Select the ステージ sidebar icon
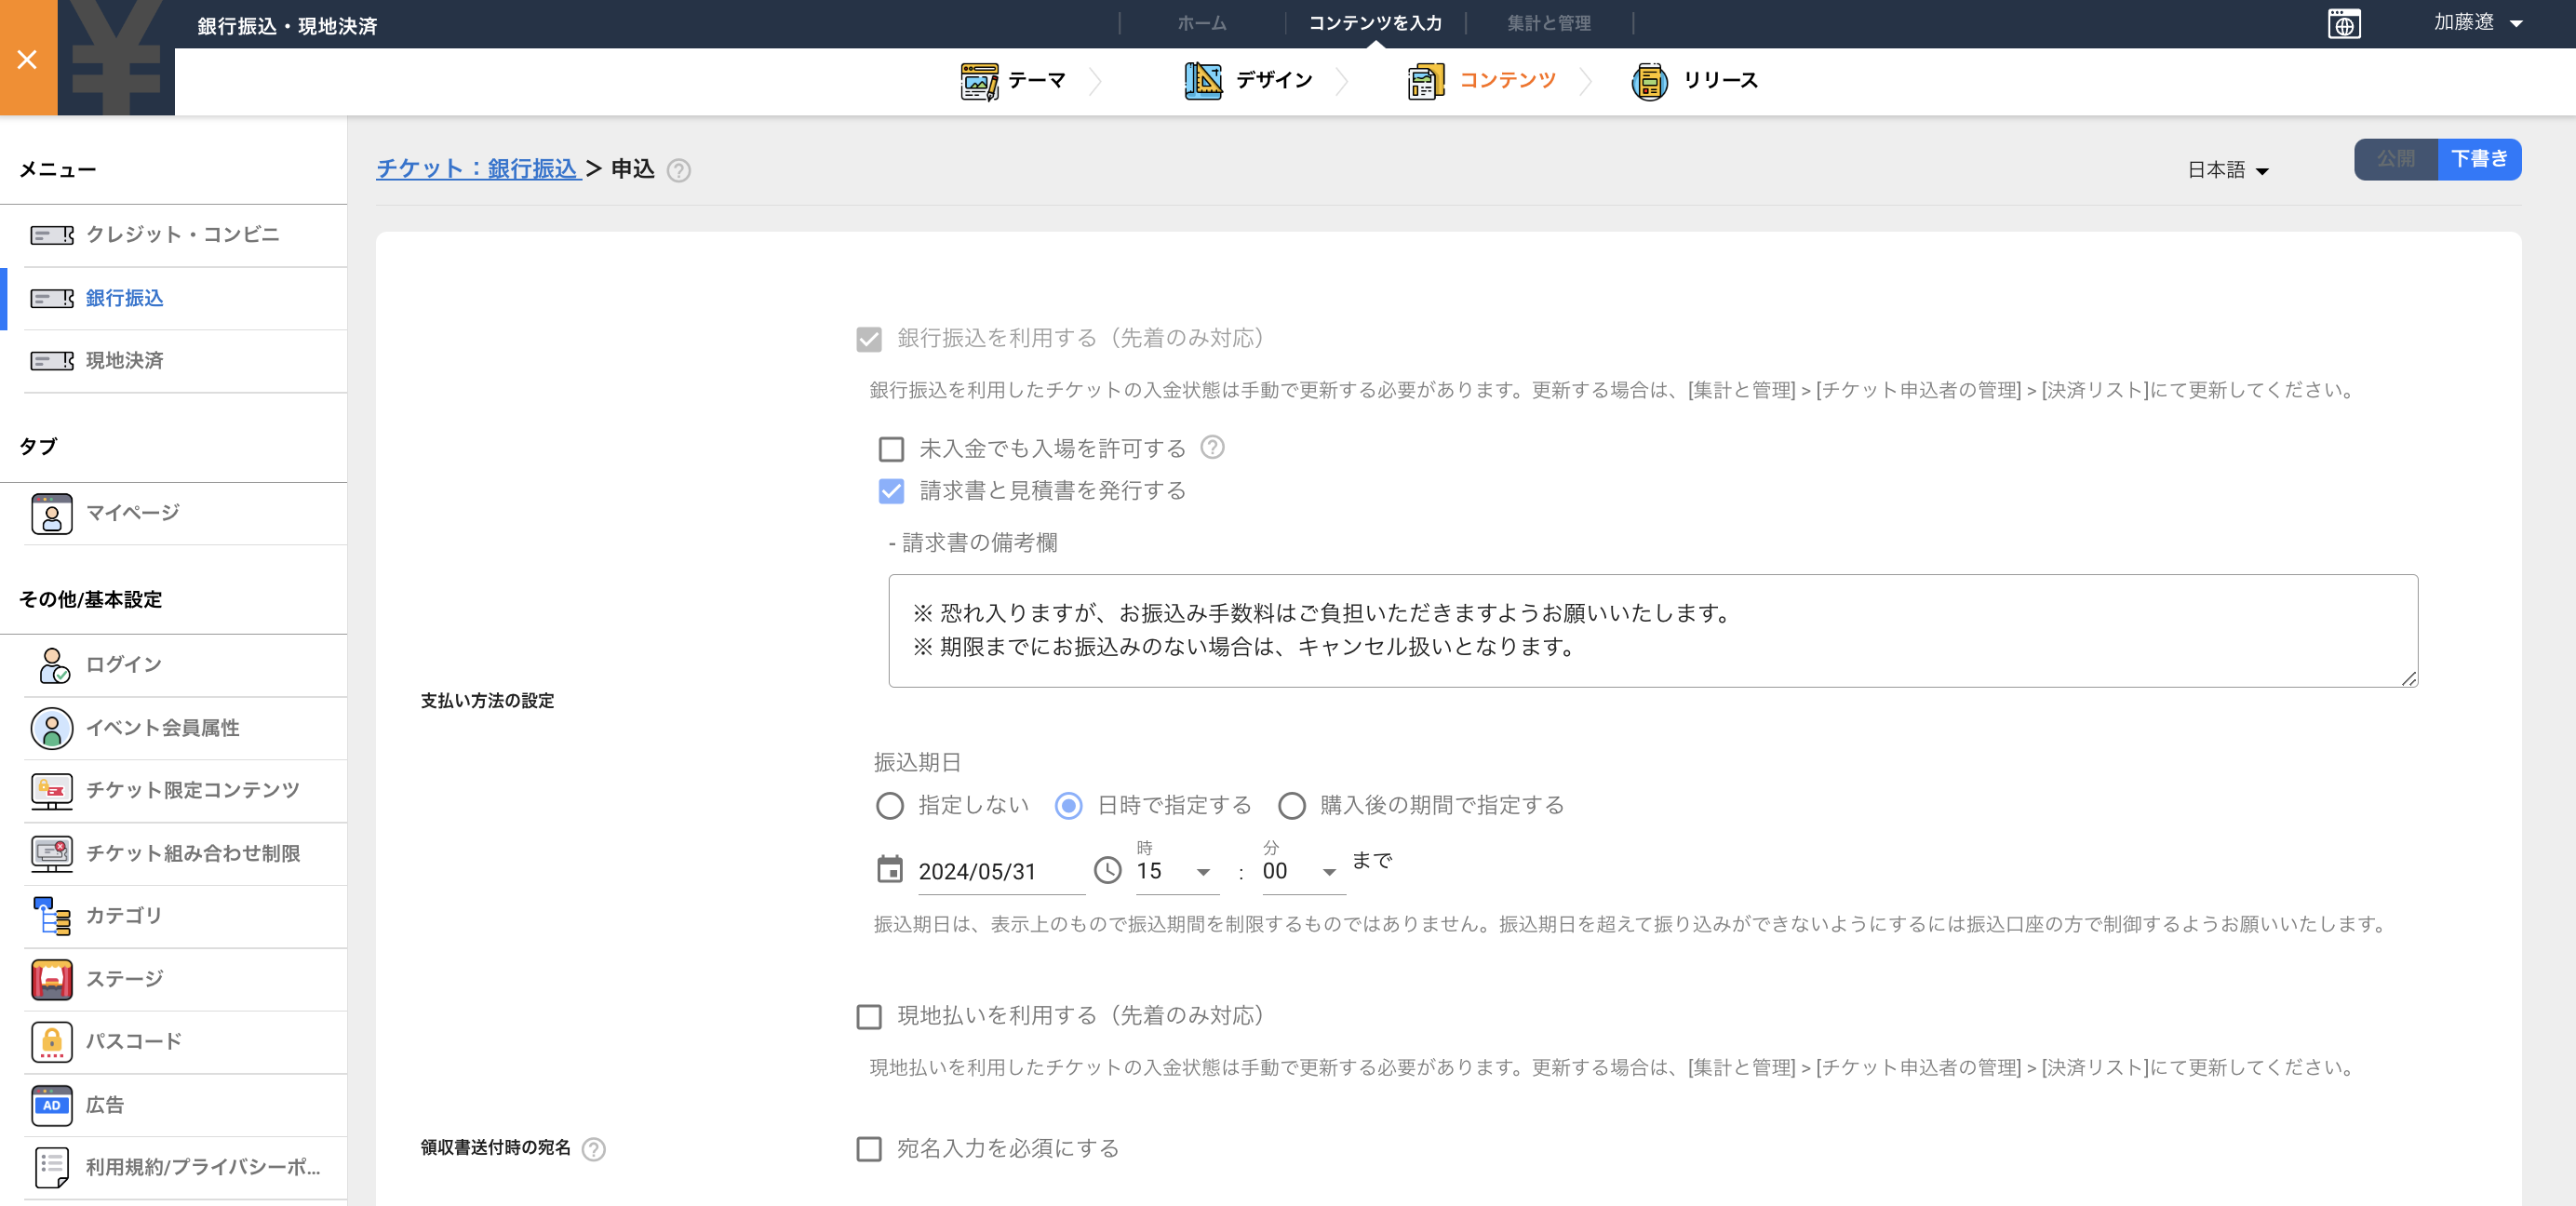 [x=52, y=979]
